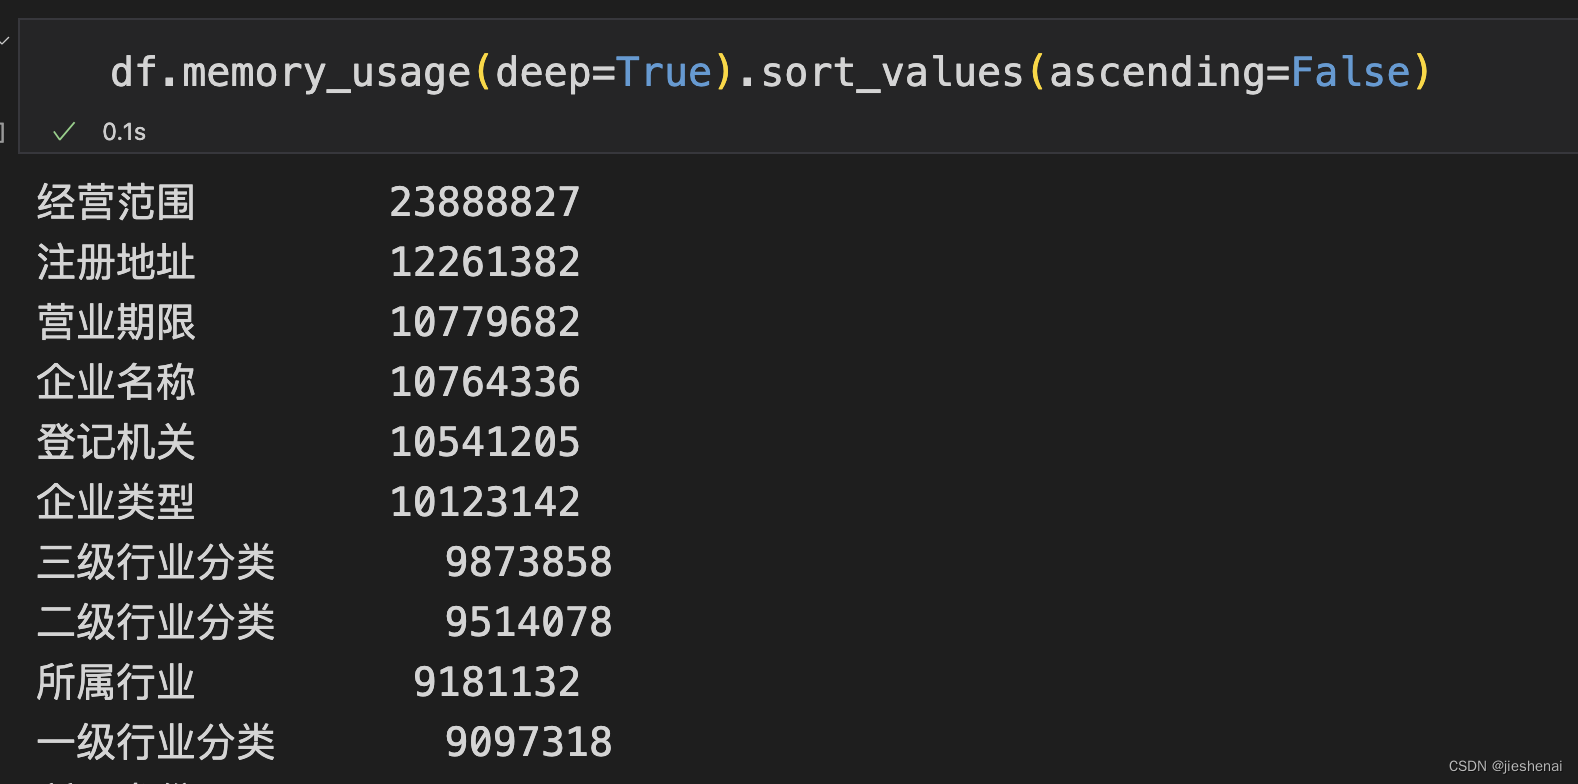Select the value 10123142
The image size is (1578, 784).
(x=485, y=502)
